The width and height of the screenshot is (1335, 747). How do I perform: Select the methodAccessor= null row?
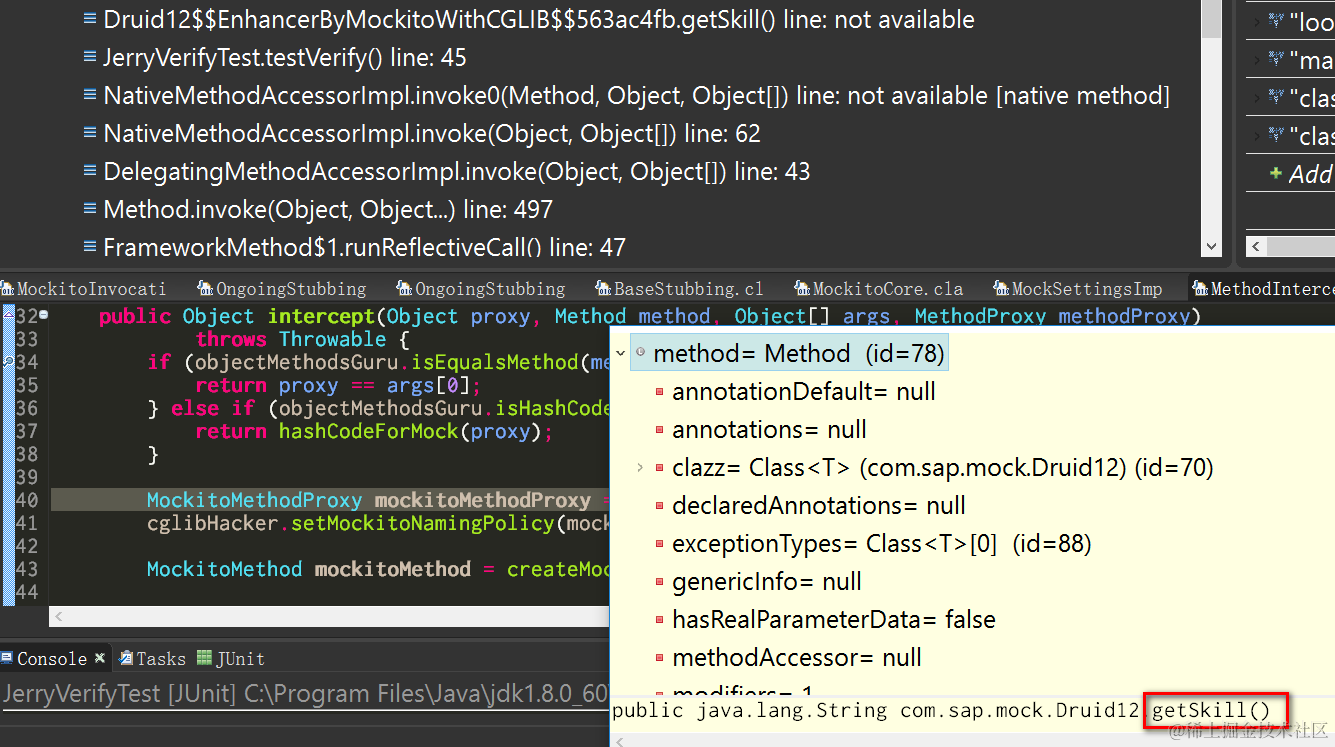pos(797,658)
